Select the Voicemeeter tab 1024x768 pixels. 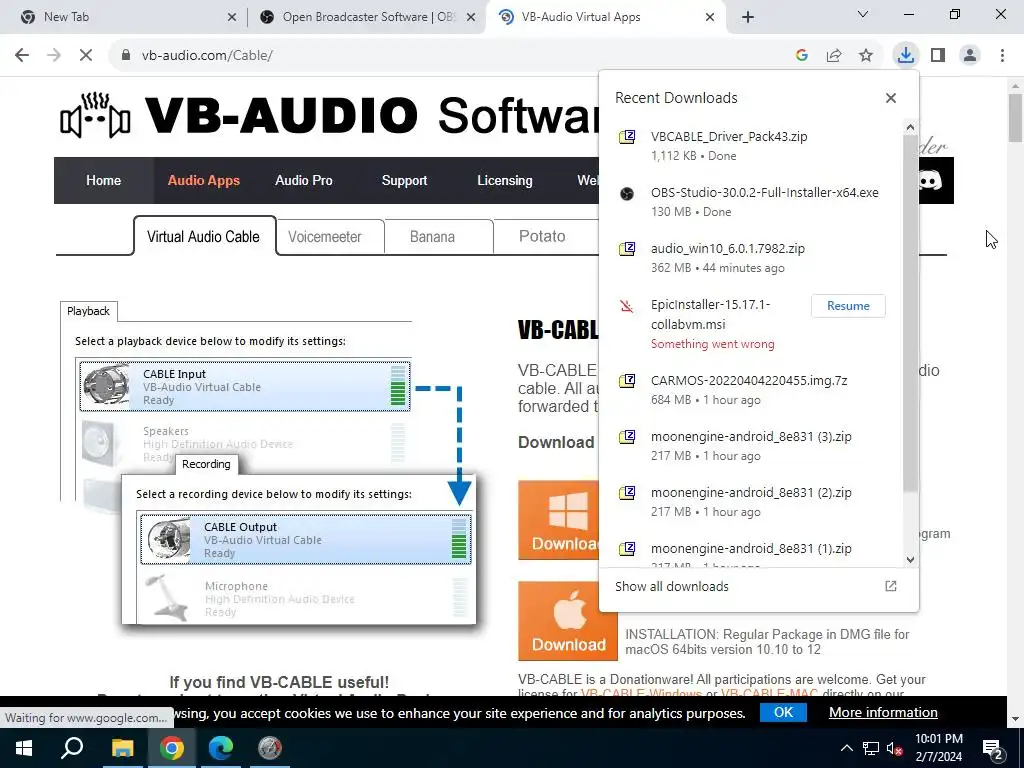tap(325, 236)
